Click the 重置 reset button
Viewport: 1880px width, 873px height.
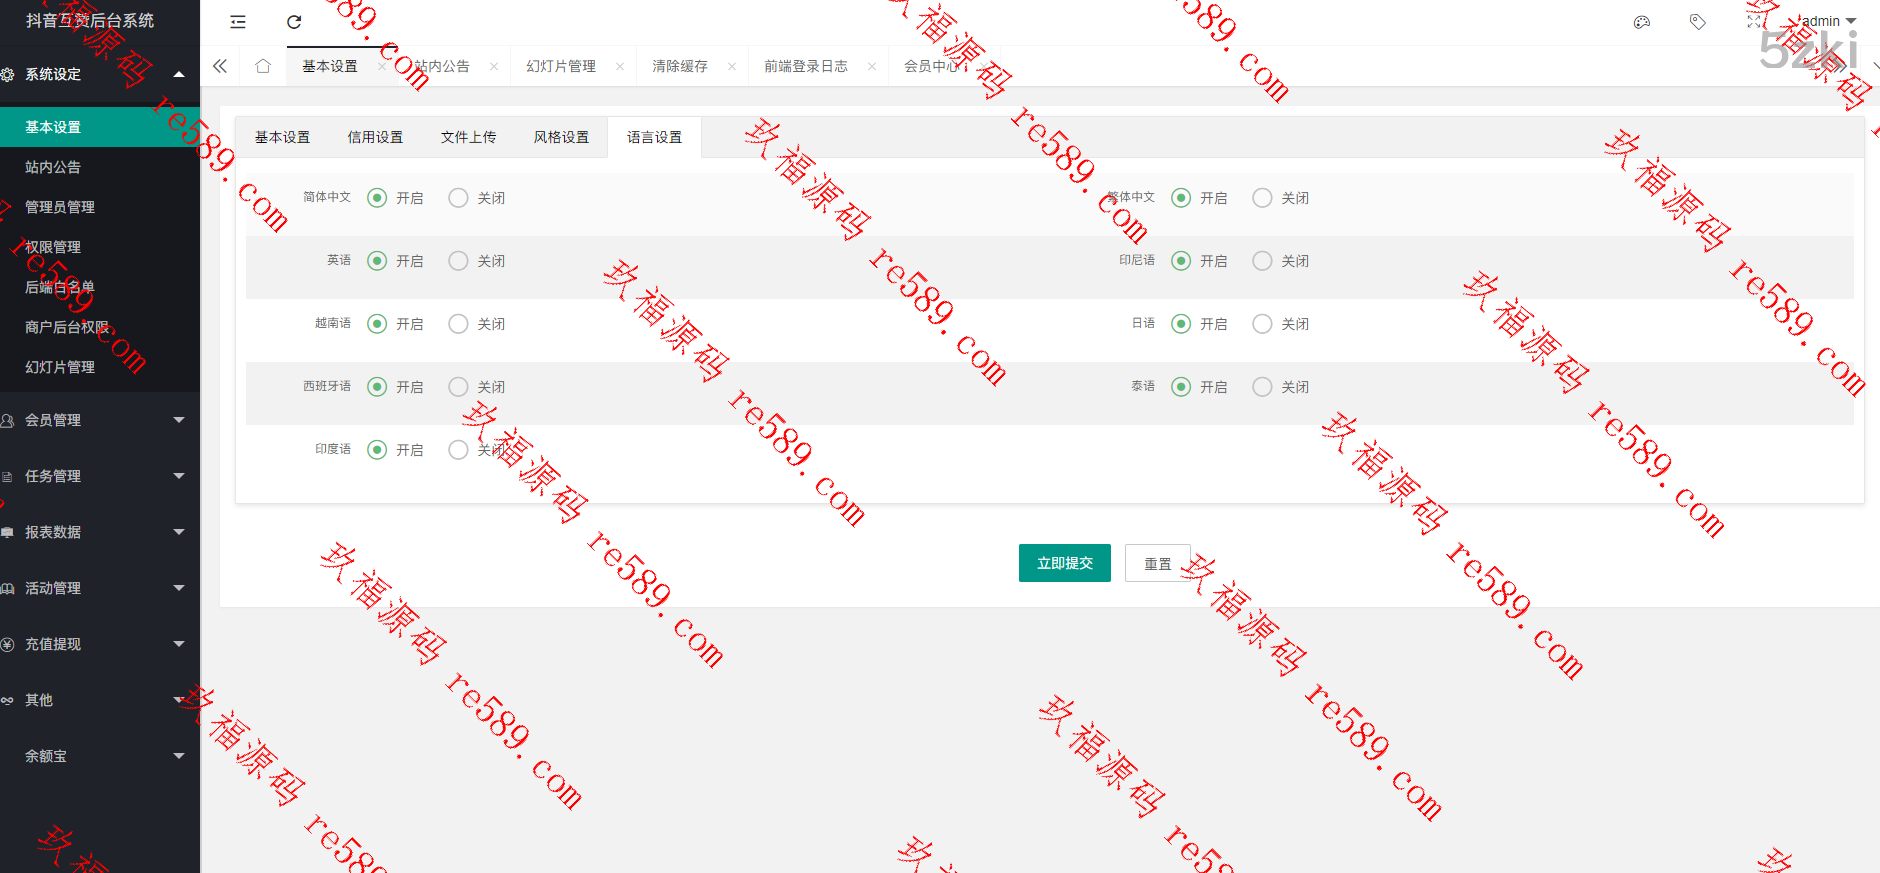point(1157,564)
